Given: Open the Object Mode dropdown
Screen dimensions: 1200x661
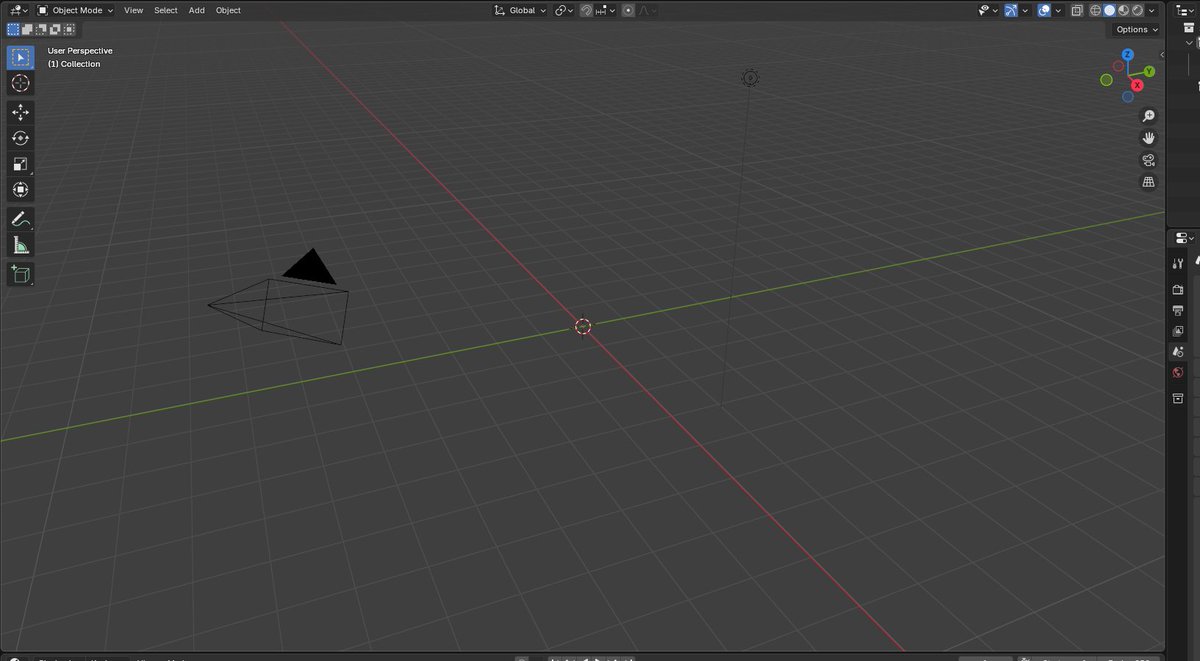Looking at the screenshot, I should [x=74, y=10].
